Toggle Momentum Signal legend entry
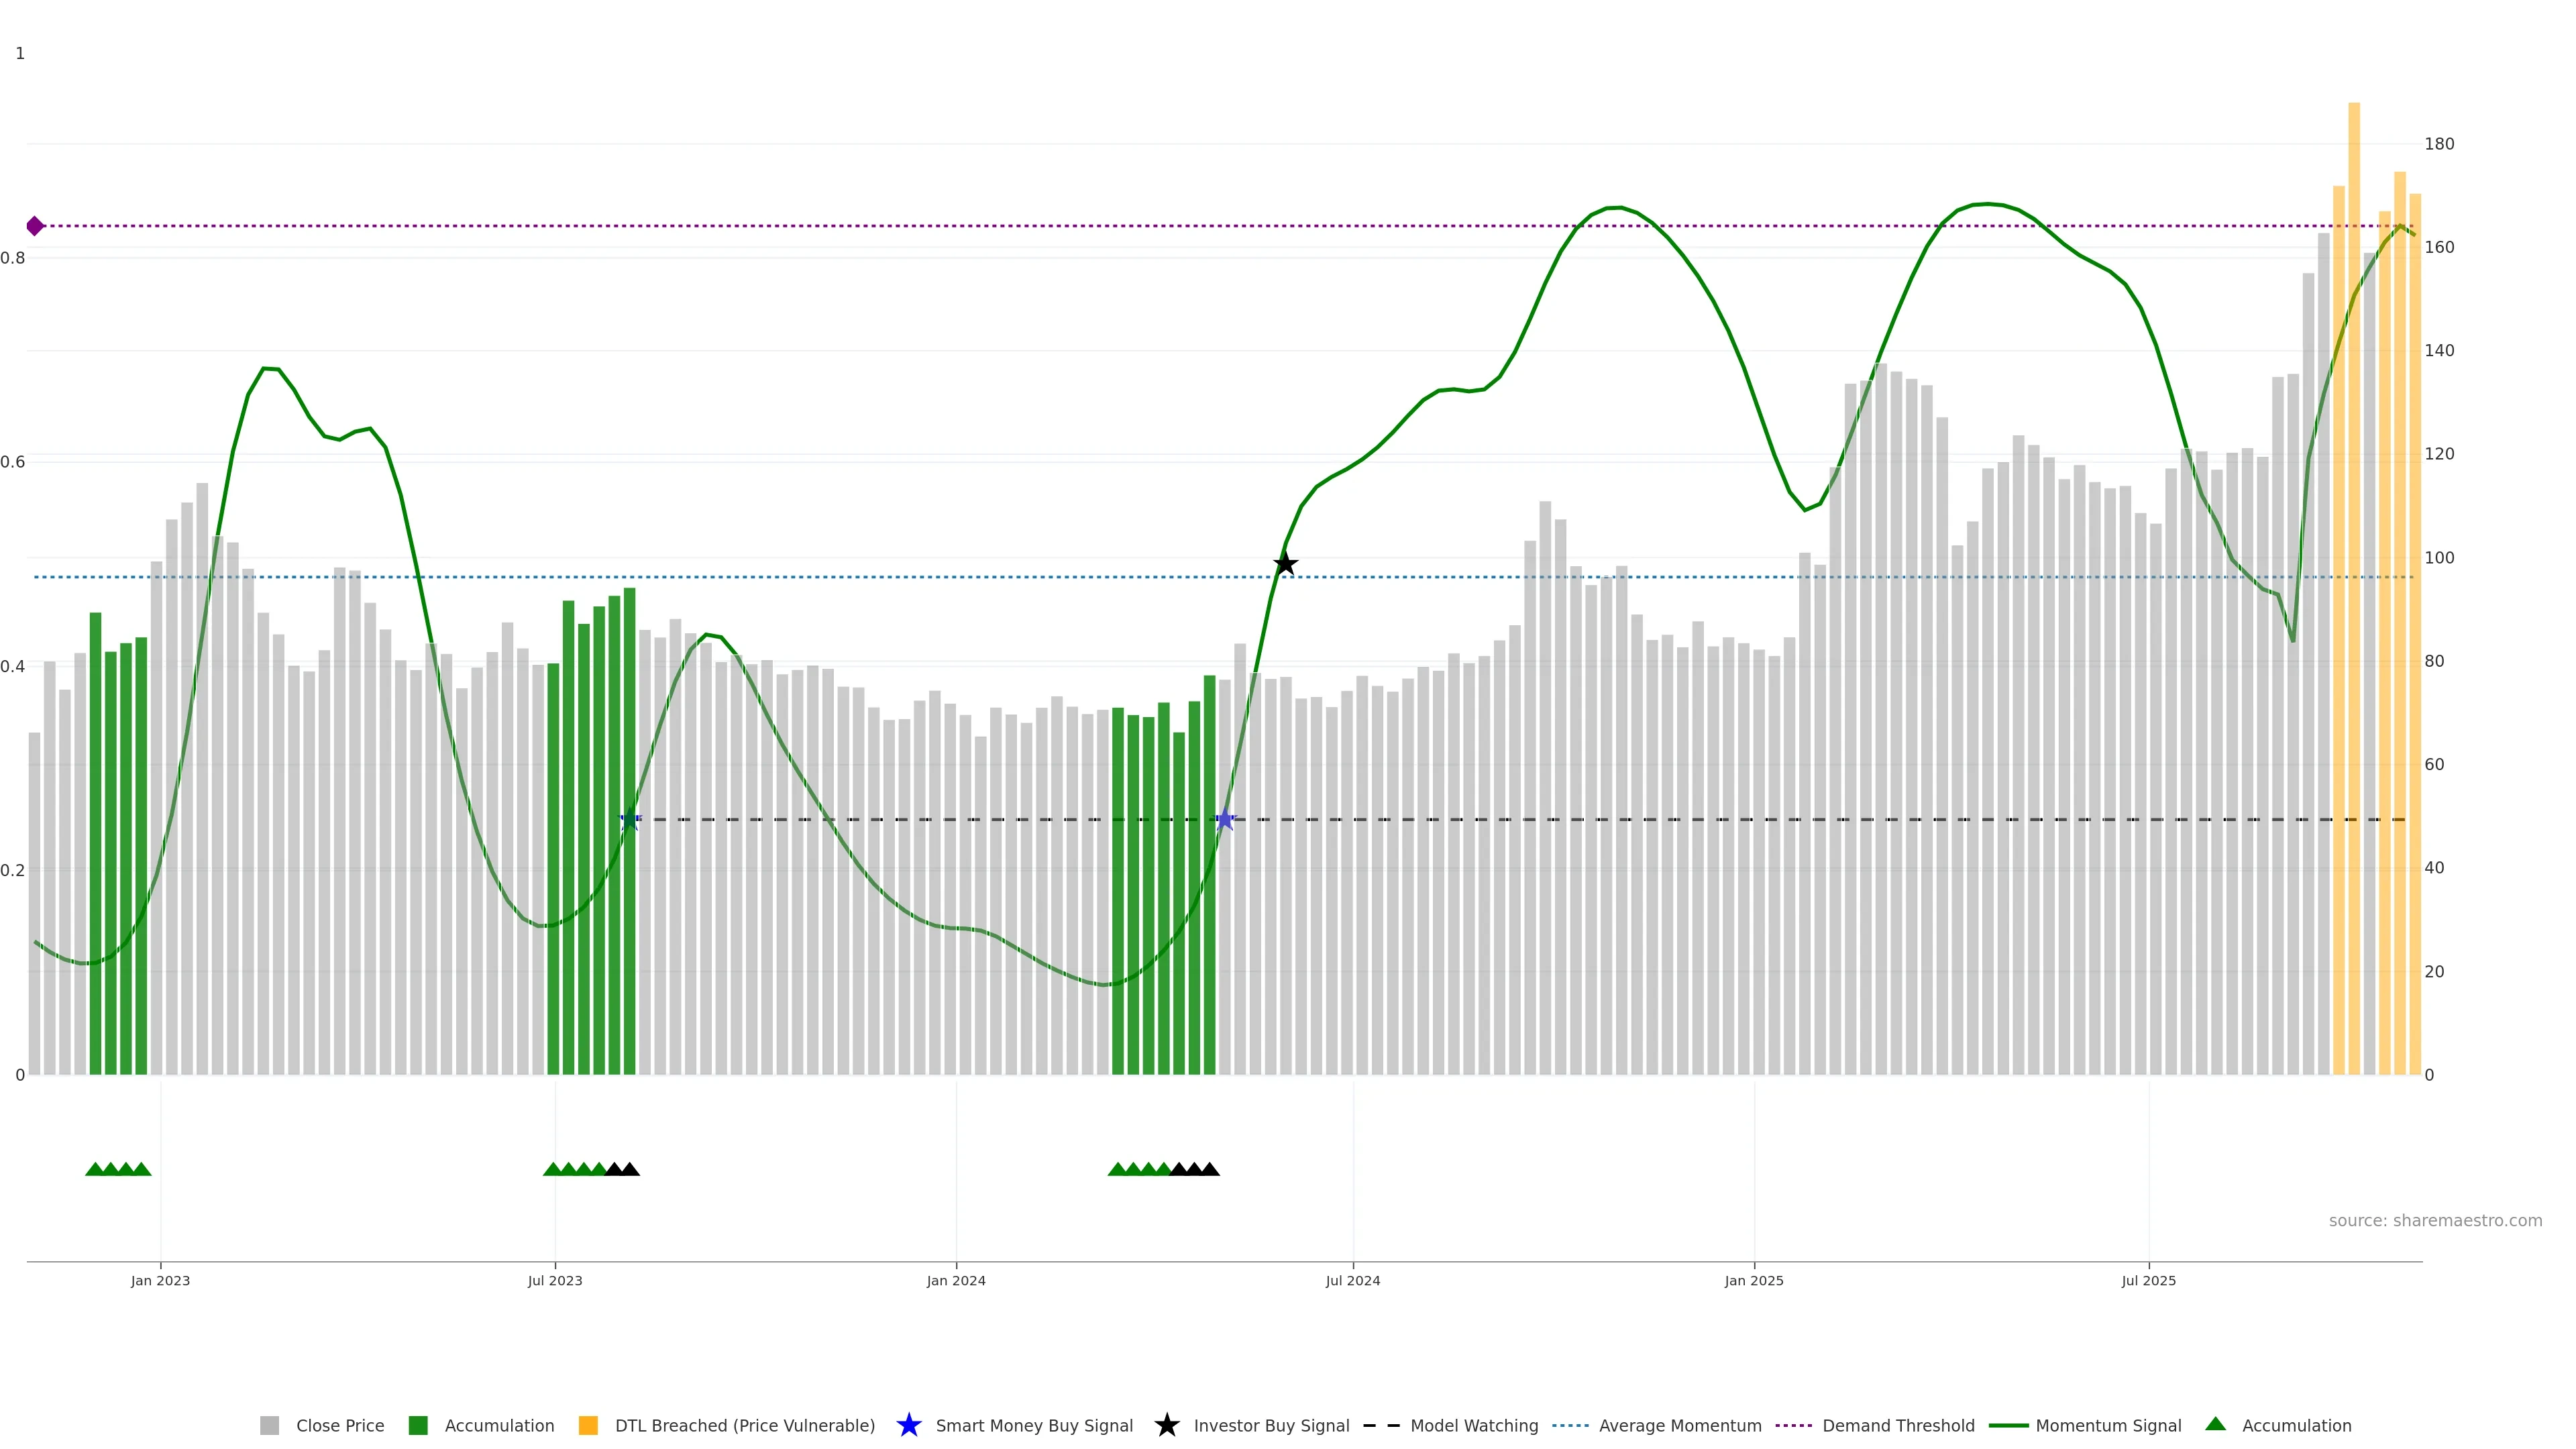Image resolution: width=2576 pixels, height=1449 pixels. tap(2107, 1425)
